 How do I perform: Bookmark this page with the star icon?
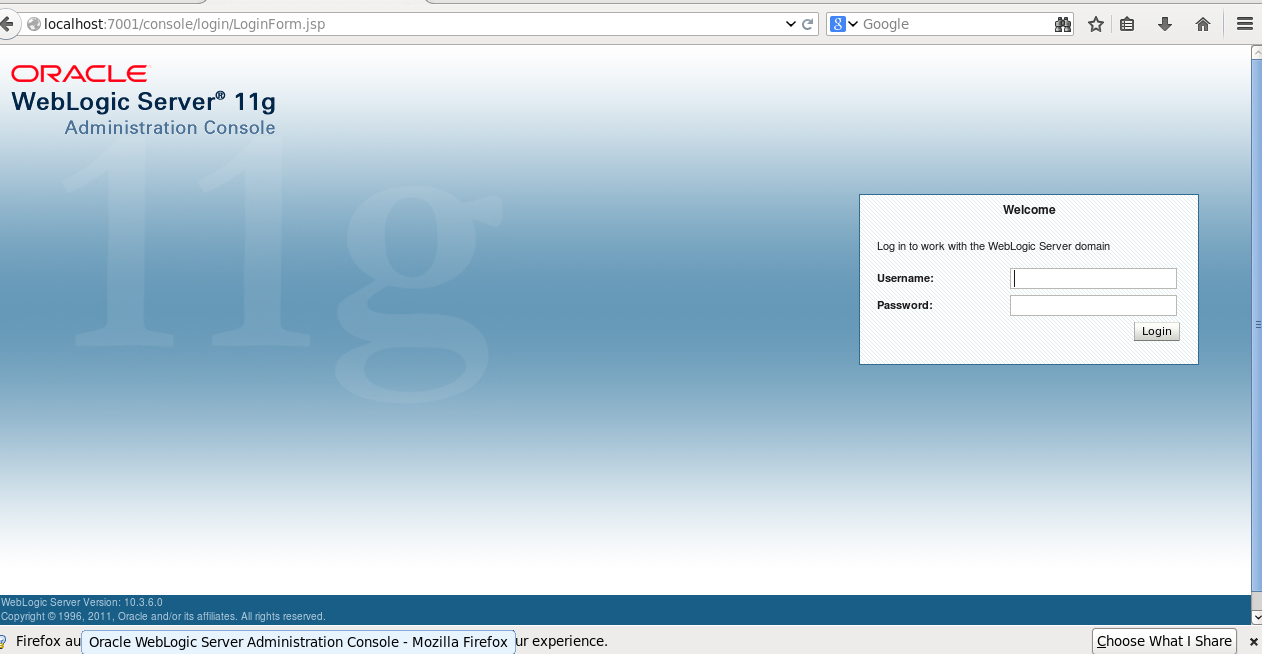[x=1096, y=24]
